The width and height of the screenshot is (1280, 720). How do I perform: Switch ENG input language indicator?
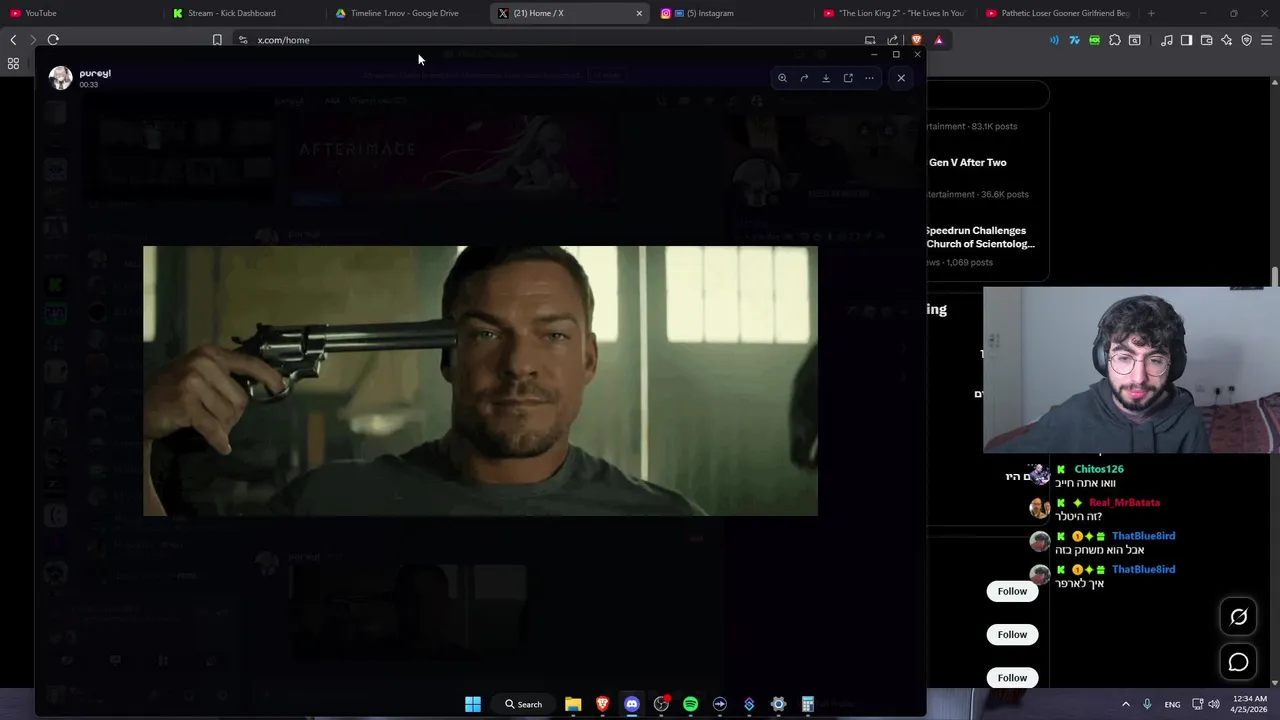[x=1172, y=704]
